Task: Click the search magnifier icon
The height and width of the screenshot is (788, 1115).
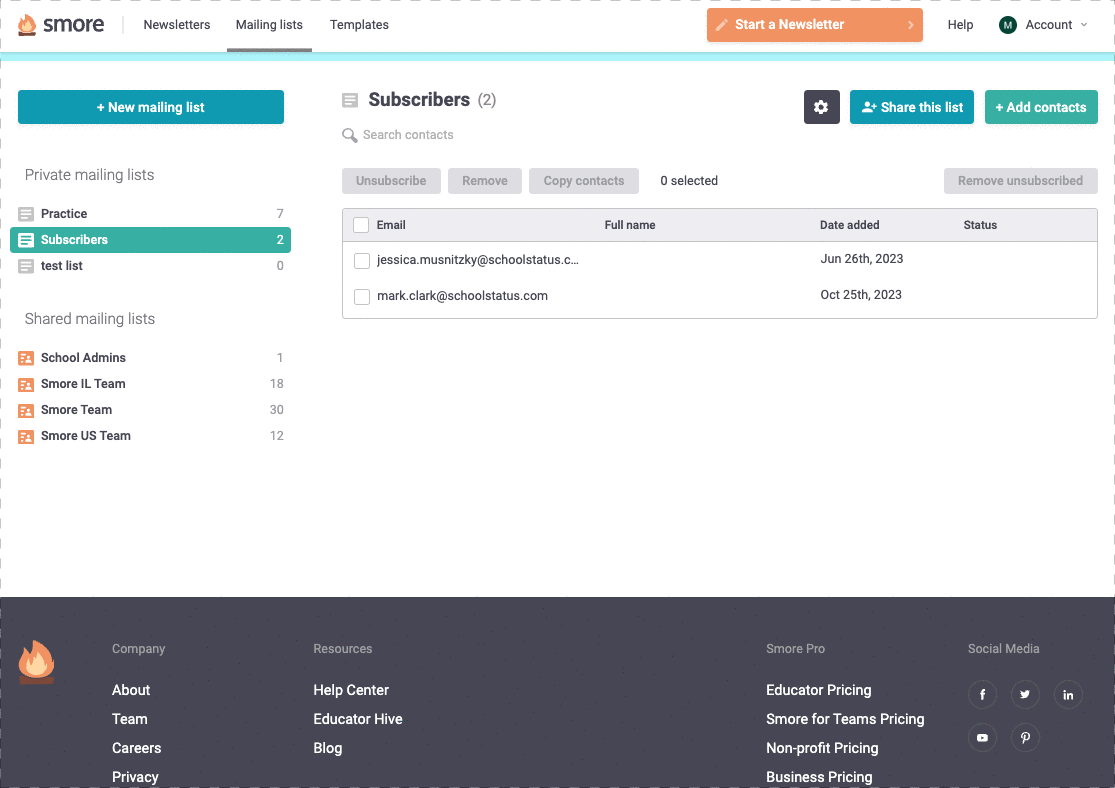Action: pyautogui.click(x=349, y=135)
